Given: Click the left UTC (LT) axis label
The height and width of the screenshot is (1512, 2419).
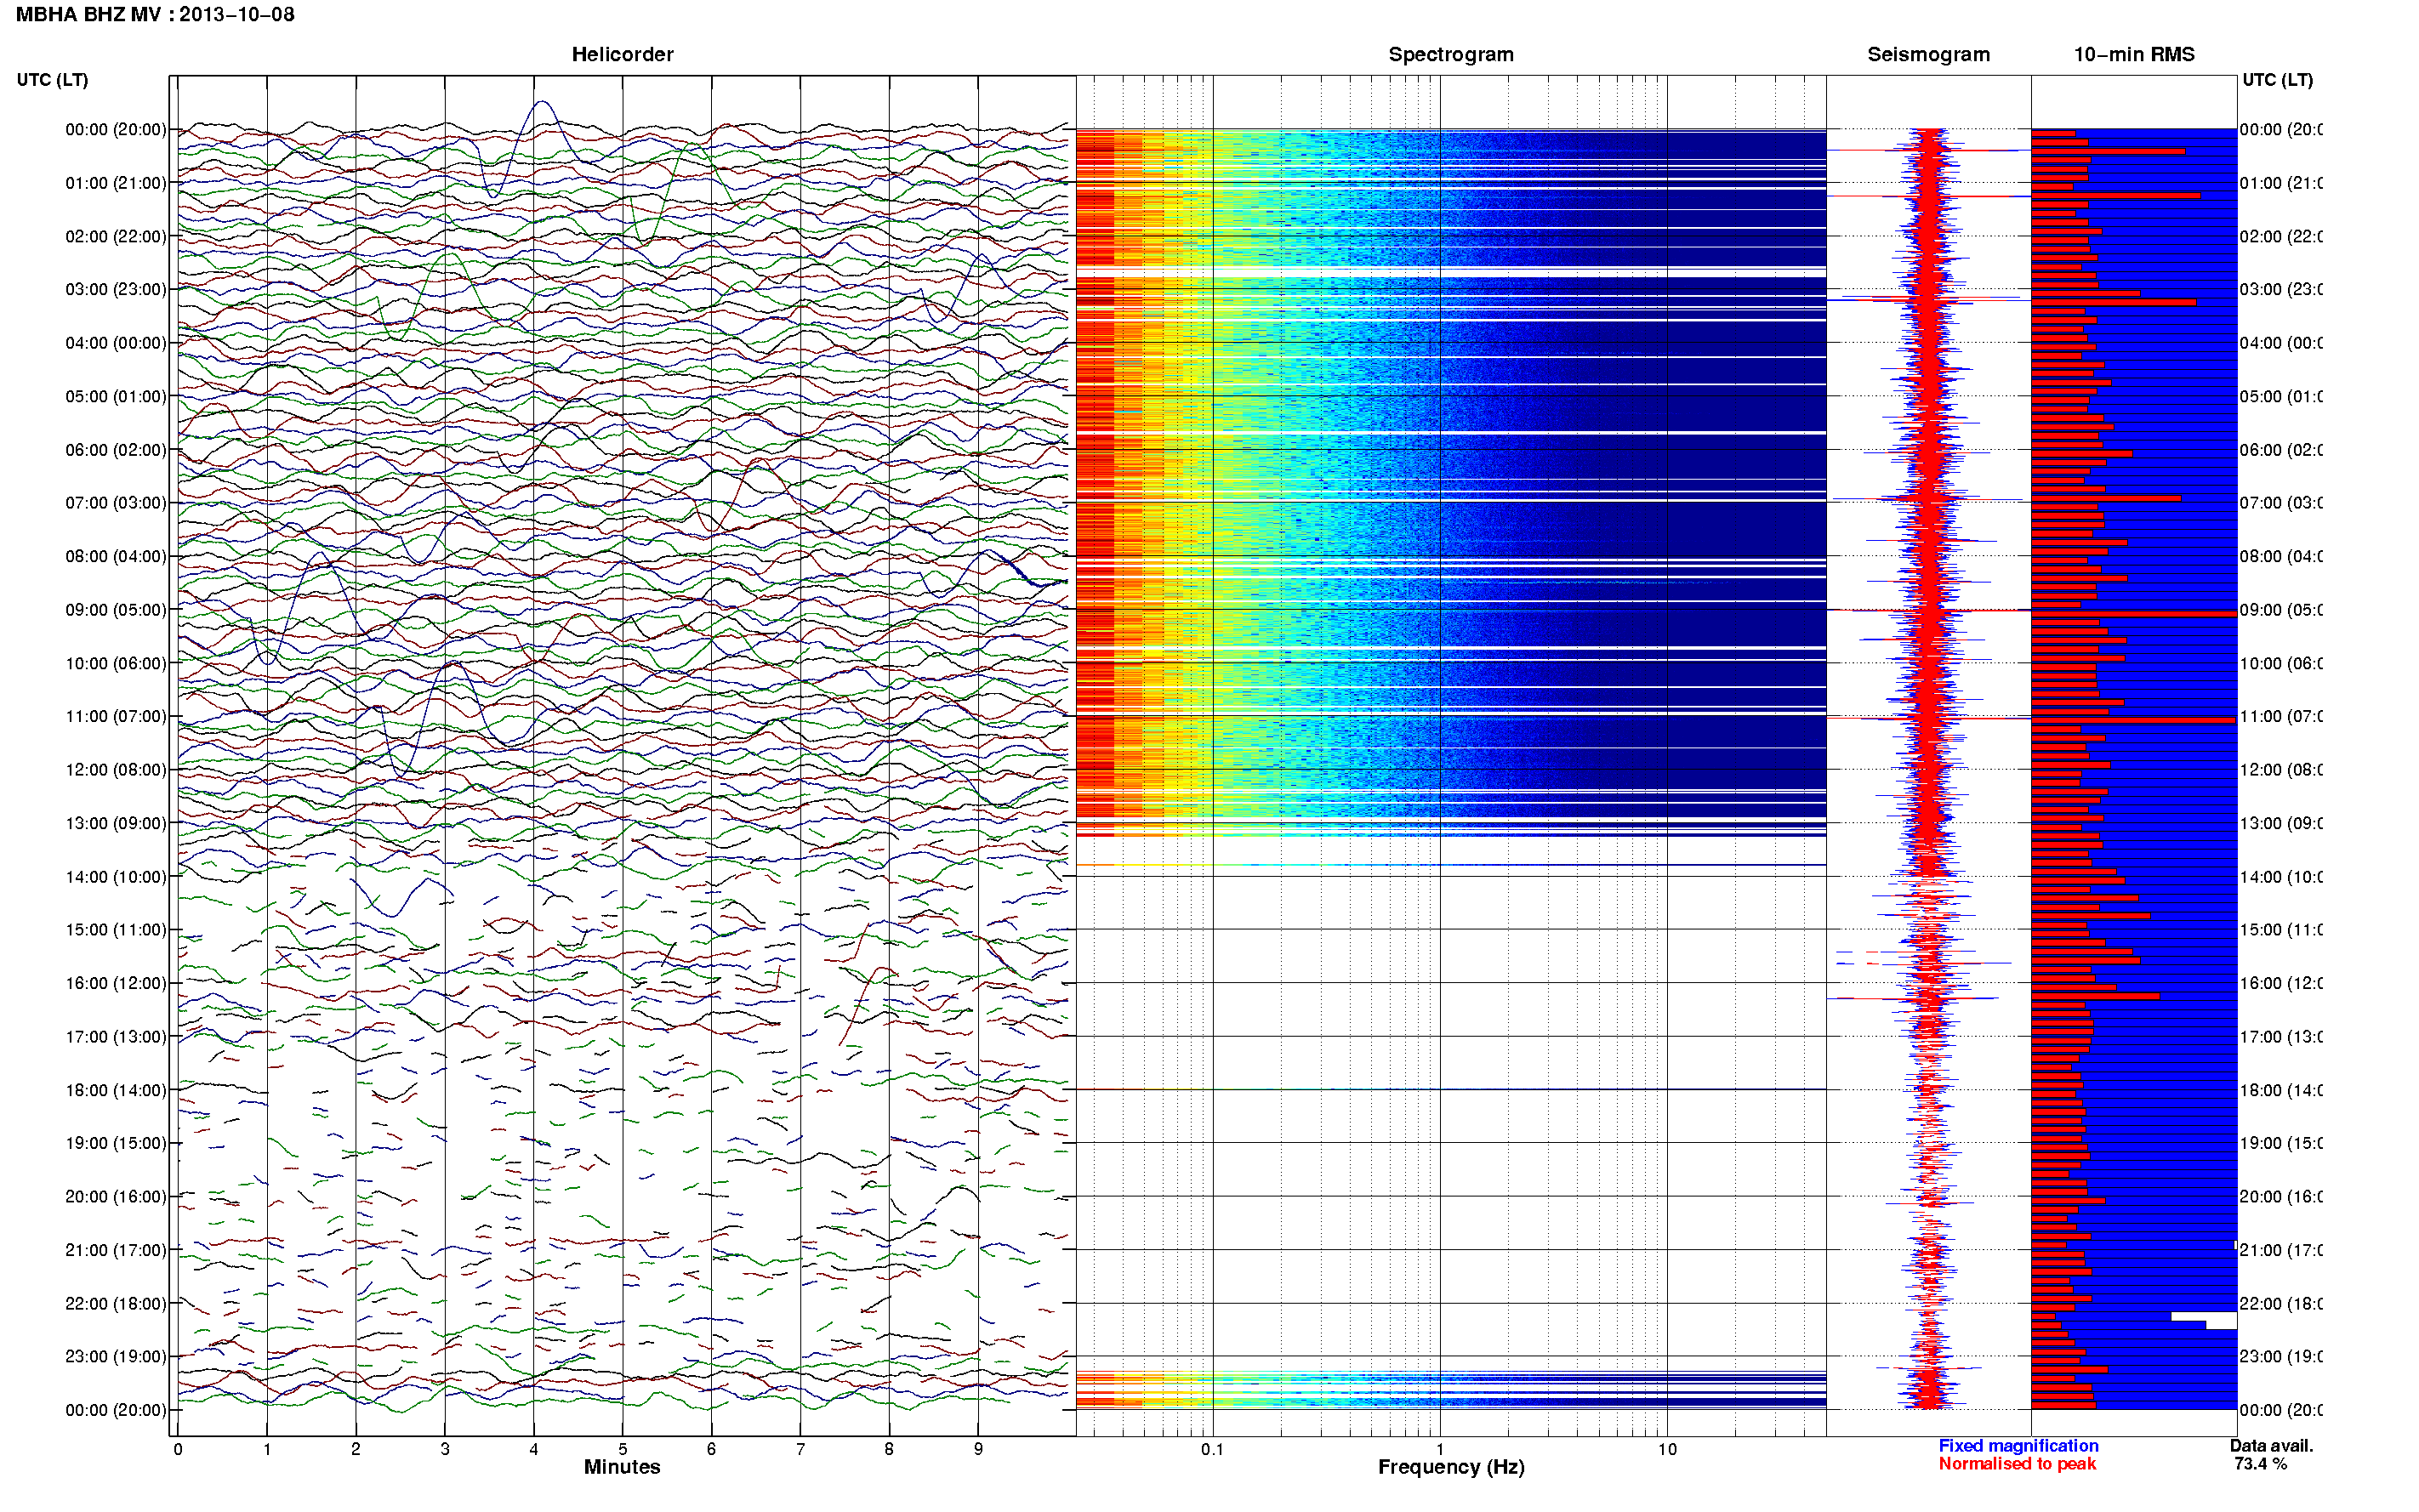Looking at the screenshot, I should click(x=52, y=80).
